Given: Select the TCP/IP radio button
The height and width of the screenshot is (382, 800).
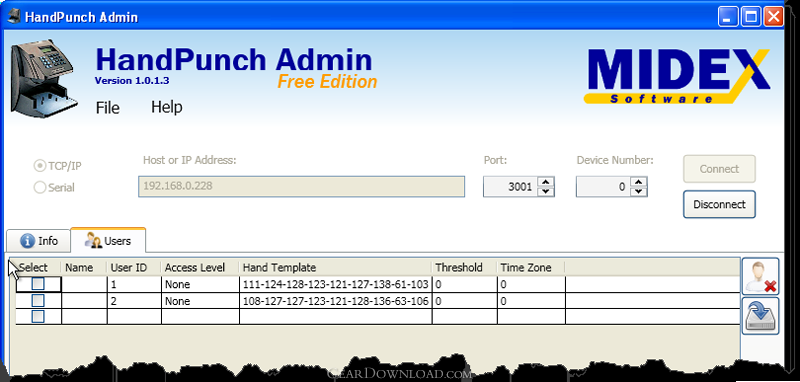Looking at the screenshot, I should tap(39, 166).
